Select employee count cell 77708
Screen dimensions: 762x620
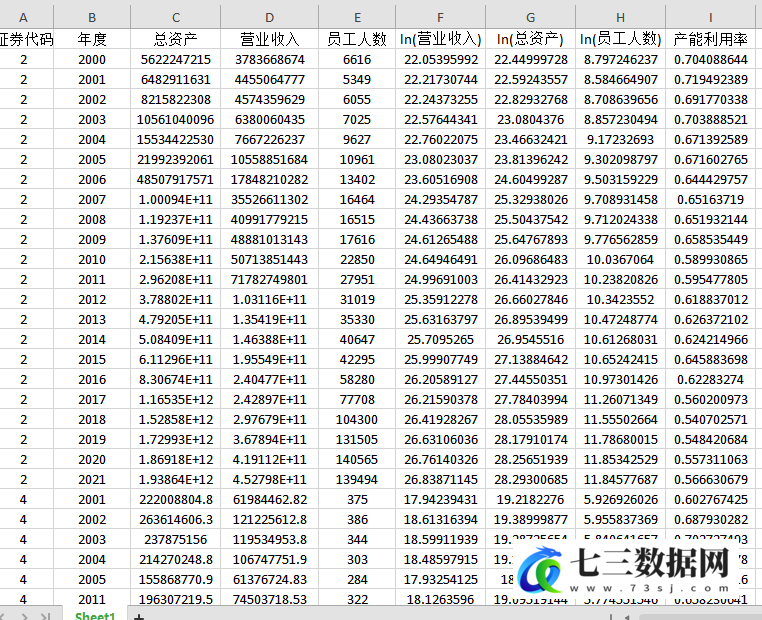point(357,399)
